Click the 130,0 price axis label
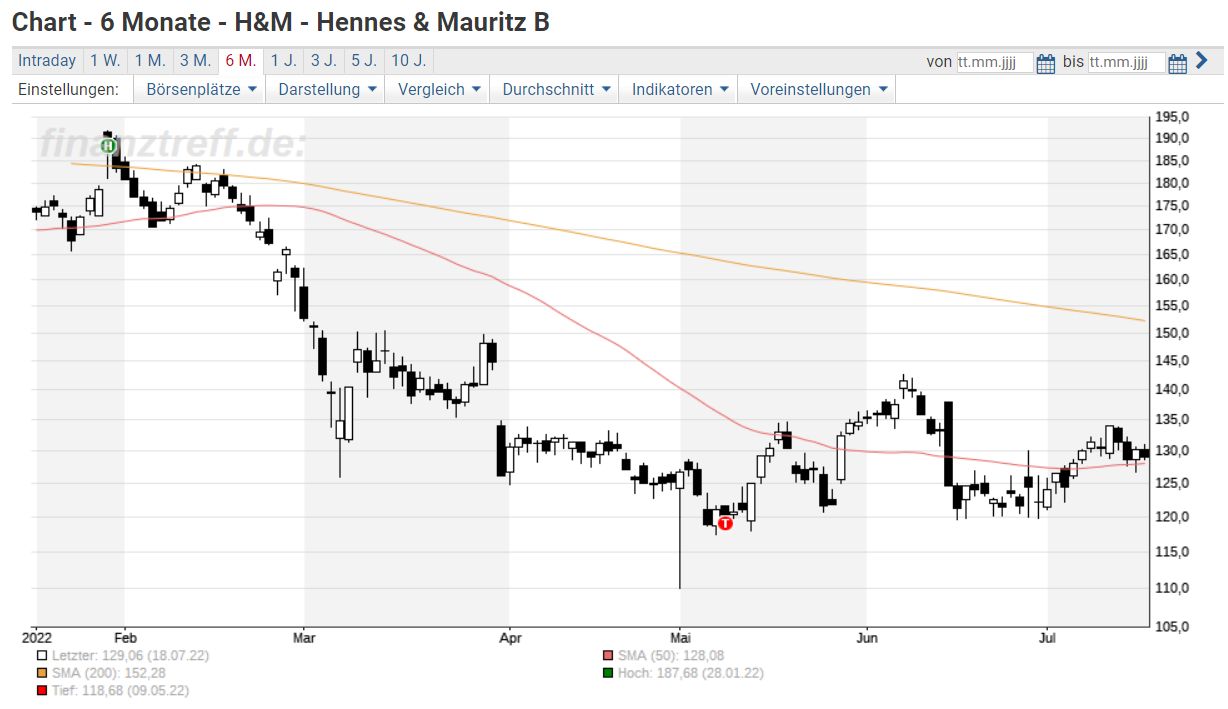The height and width of the screenshot is (709, 1228). [x=1172, y=451]
